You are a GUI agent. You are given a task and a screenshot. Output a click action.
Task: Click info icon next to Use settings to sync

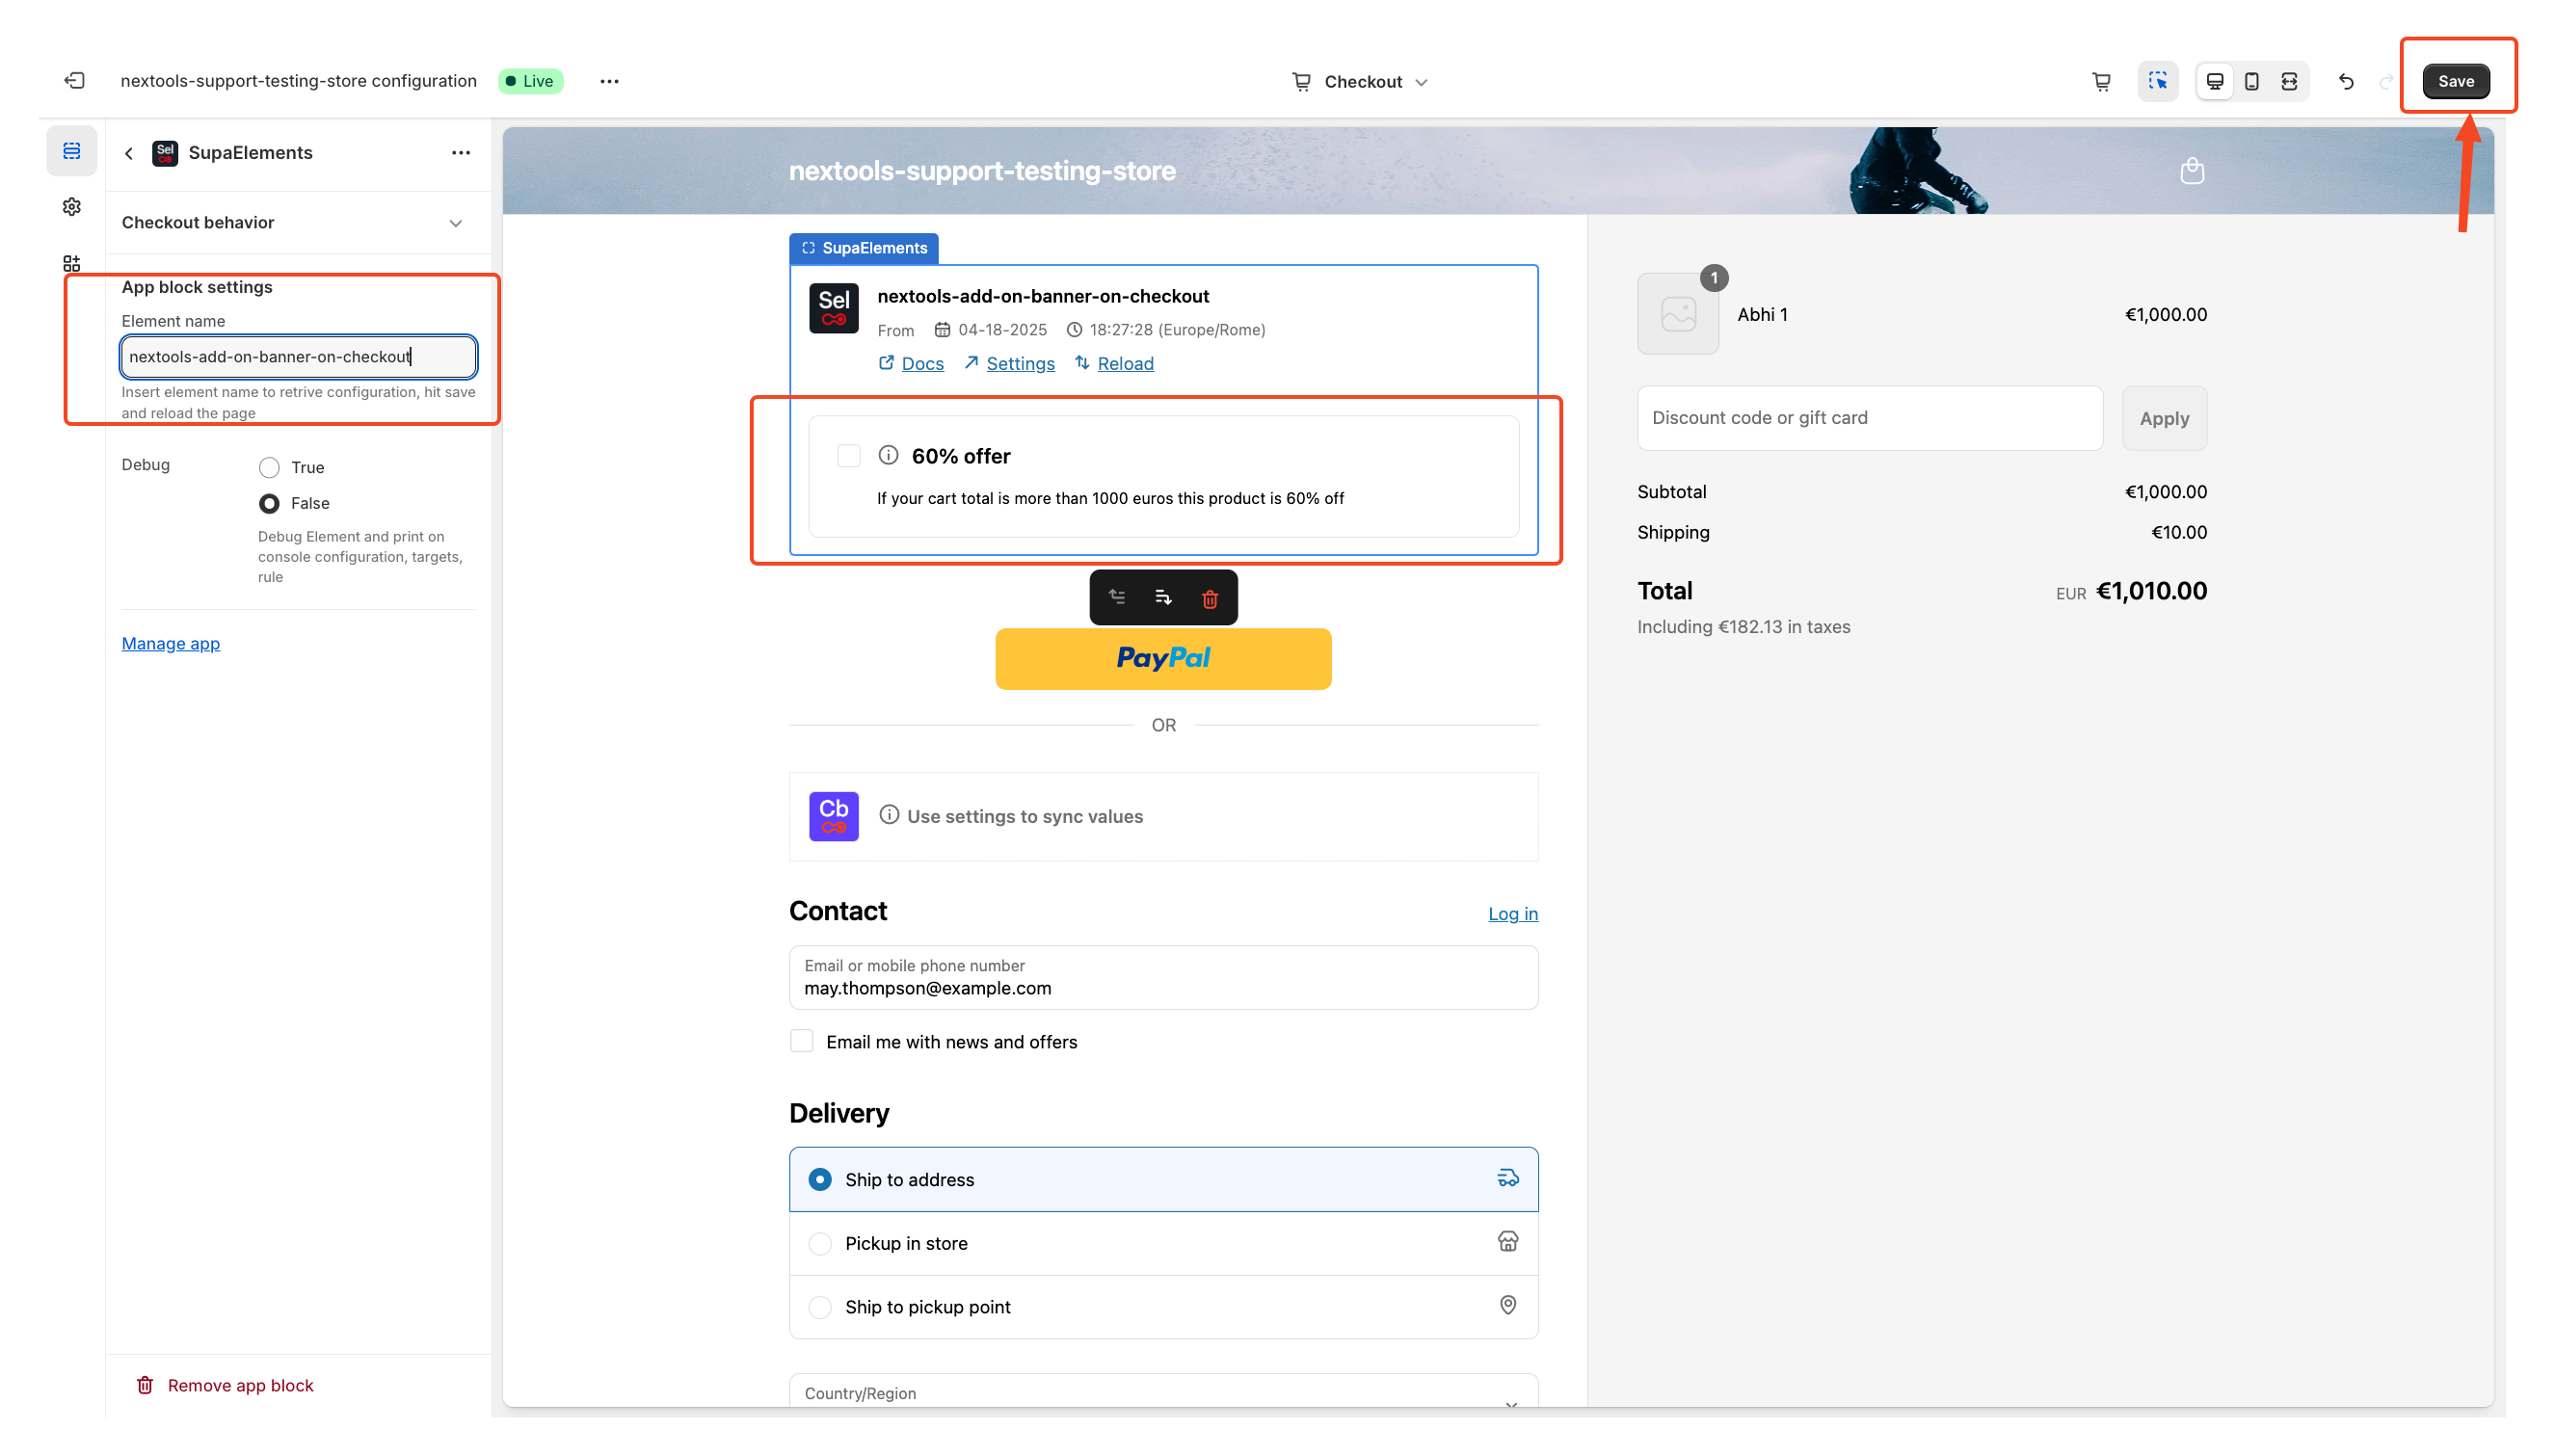(889, 815)
